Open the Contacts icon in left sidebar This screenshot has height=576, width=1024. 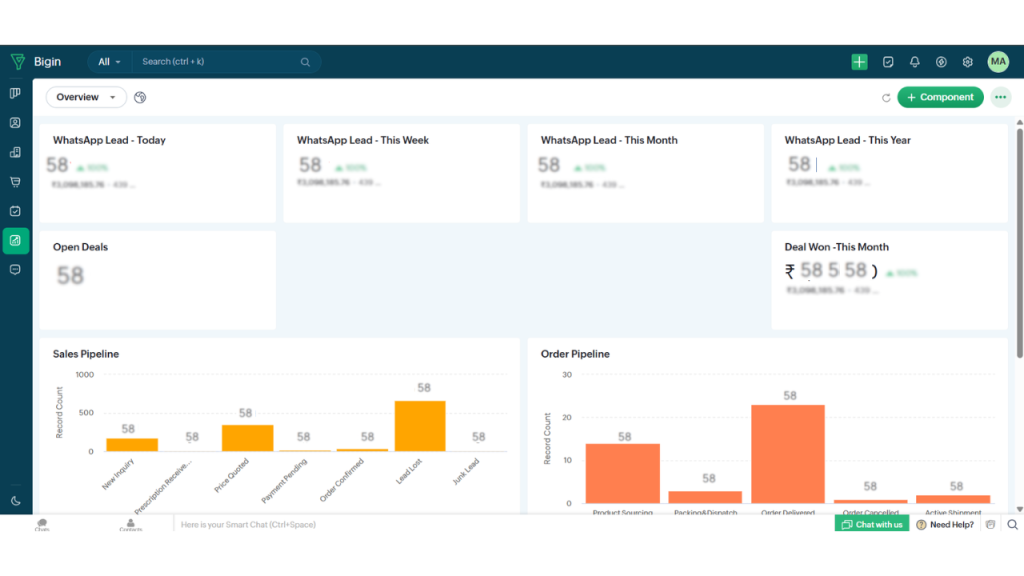15,123
